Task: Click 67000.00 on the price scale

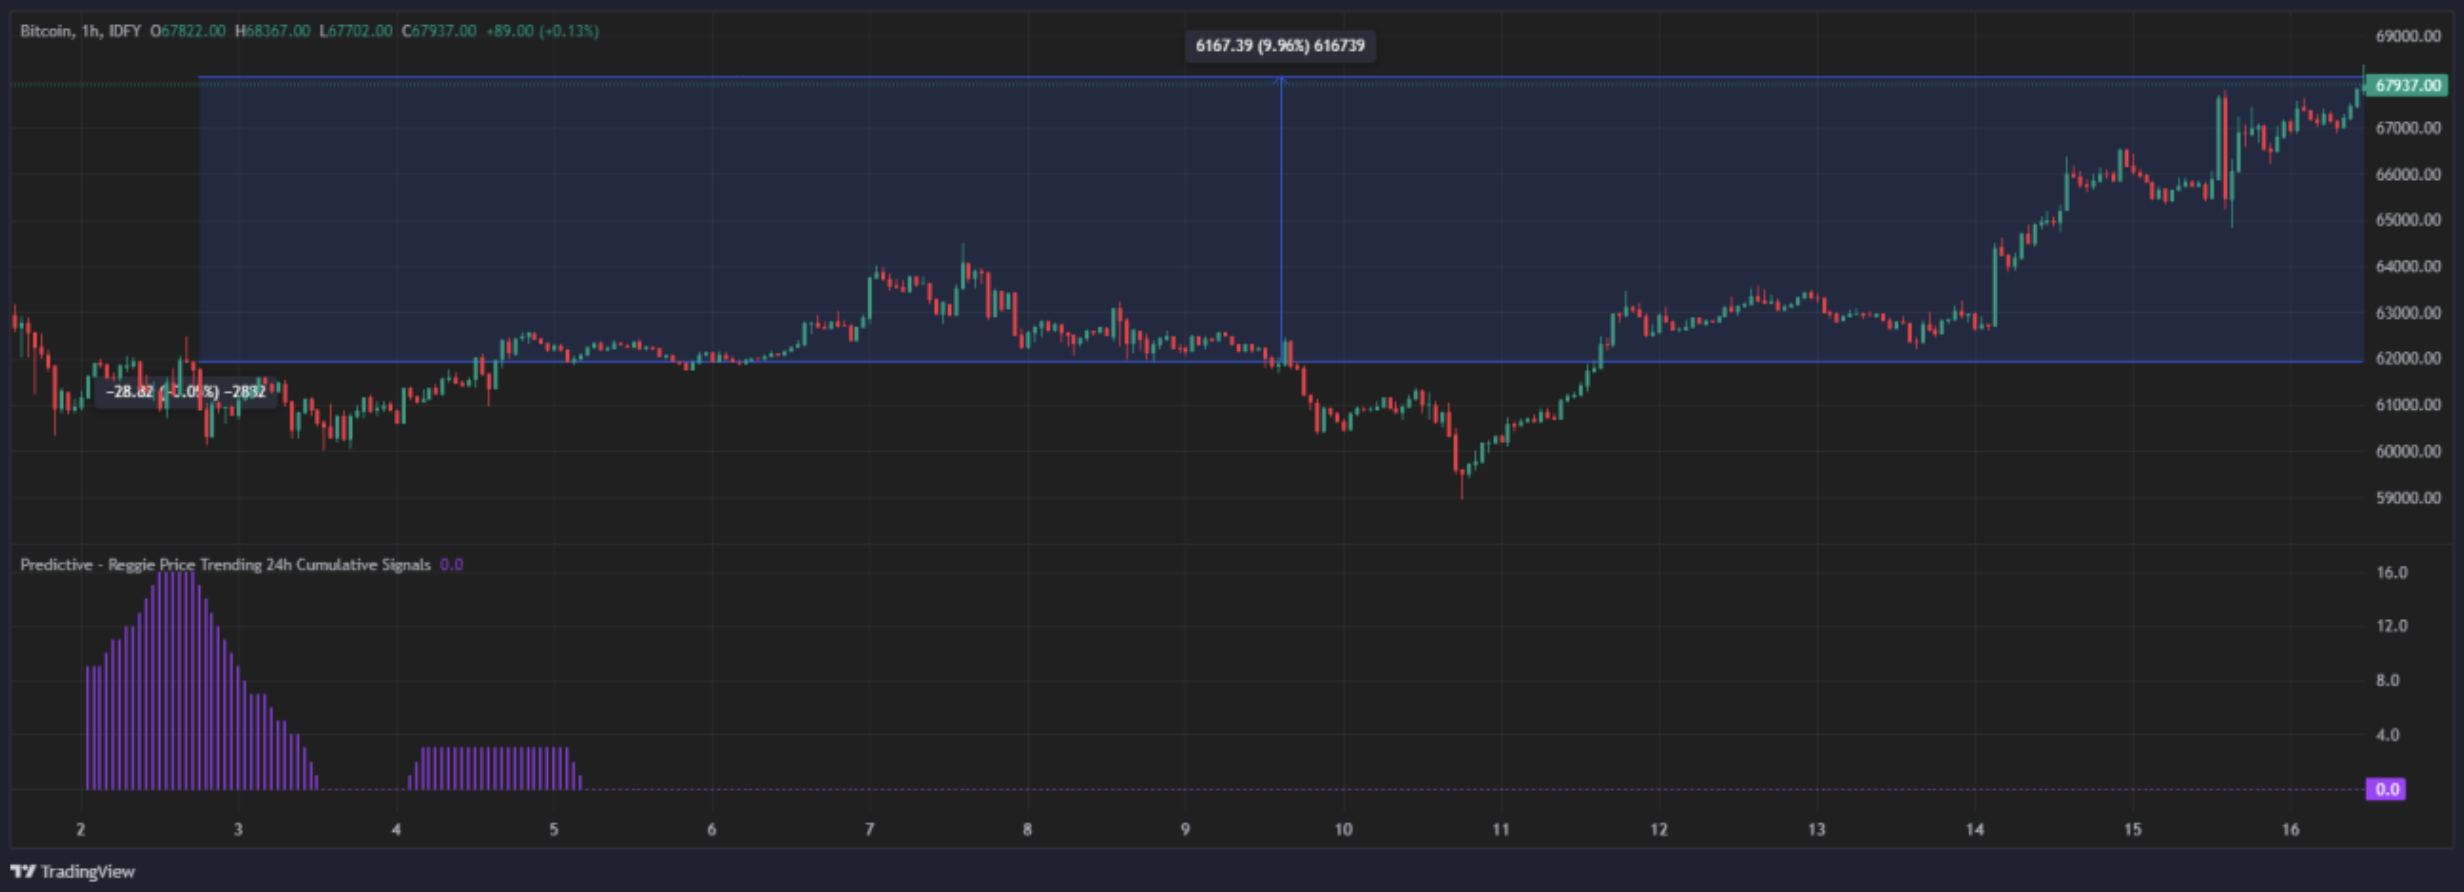Action: tap(2408, 128)
